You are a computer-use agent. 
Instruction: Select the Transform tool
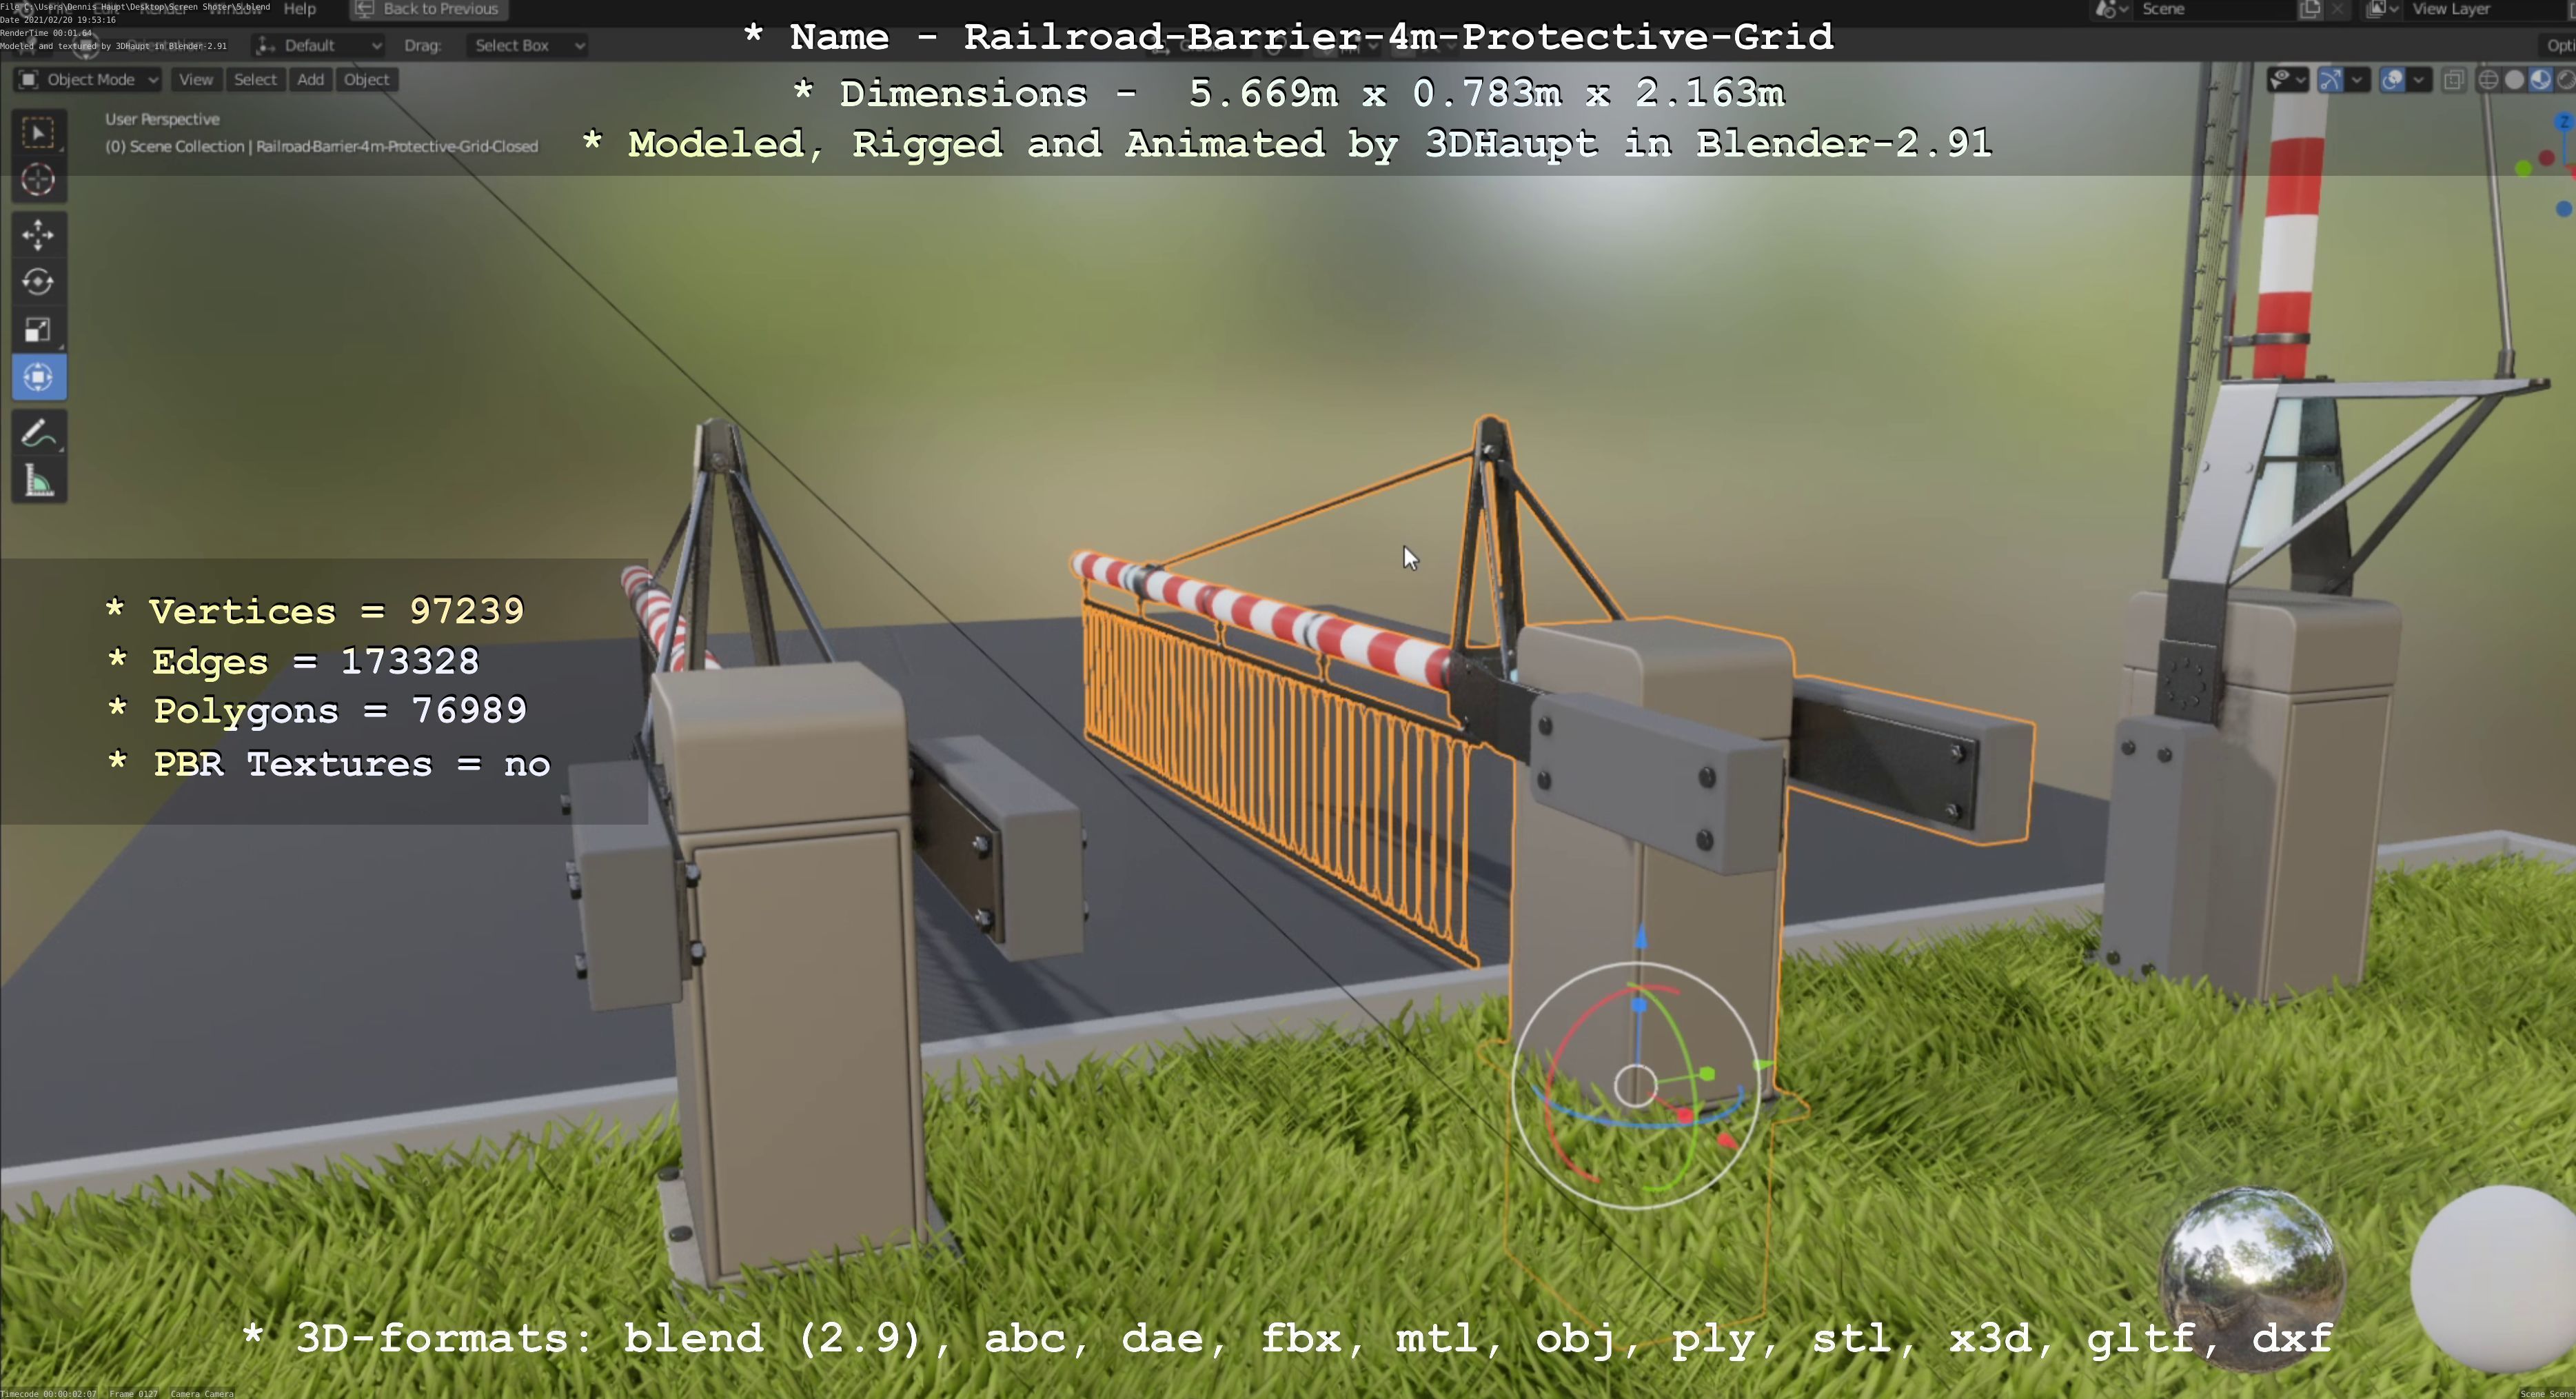[39, 377]
